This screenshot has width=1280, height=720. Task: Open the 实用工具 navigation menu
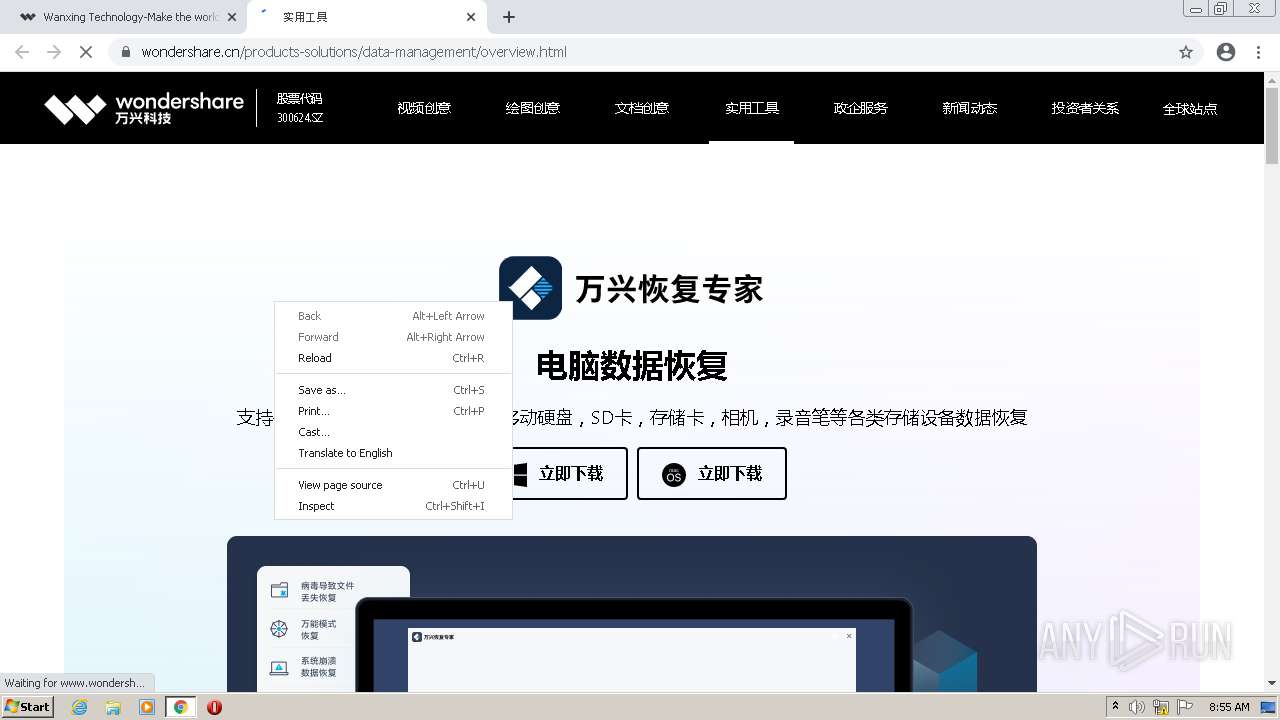(752, 108)
